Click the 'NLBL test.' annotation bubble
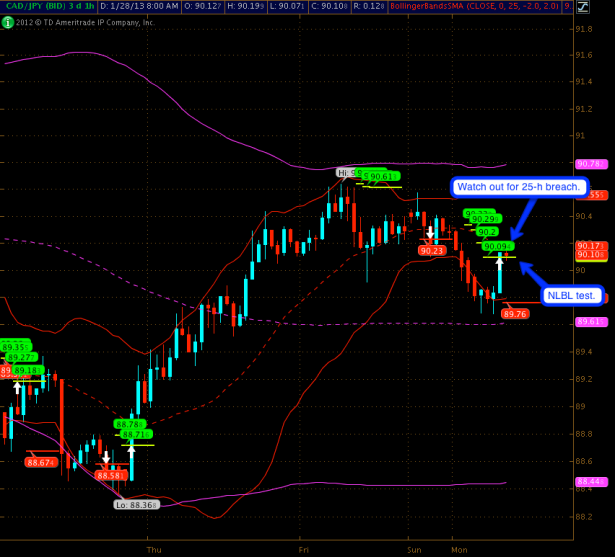615x557 pixels. (572, 295)
